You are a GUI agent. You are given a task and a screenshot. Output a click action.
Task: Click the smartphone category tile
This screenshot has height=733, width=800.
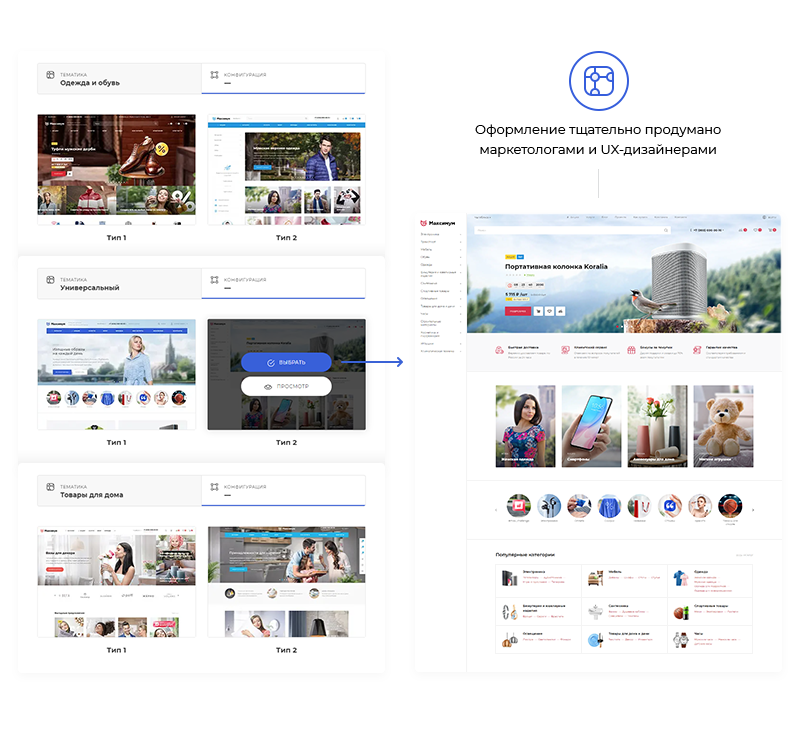591,427
